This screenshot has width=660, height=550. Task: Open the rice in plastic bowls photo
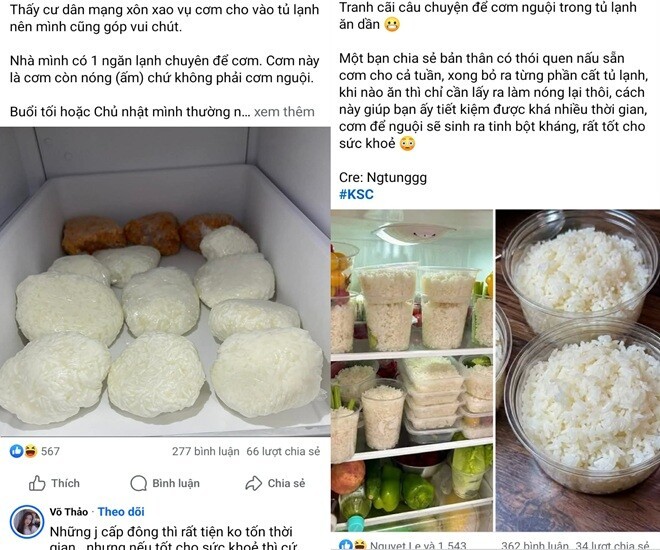click(578, 370)
